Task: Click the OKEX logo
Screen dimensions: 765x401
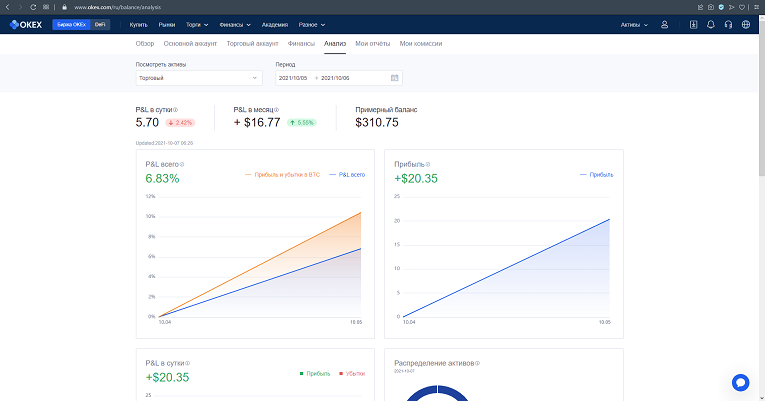Action: coord(26,24)
